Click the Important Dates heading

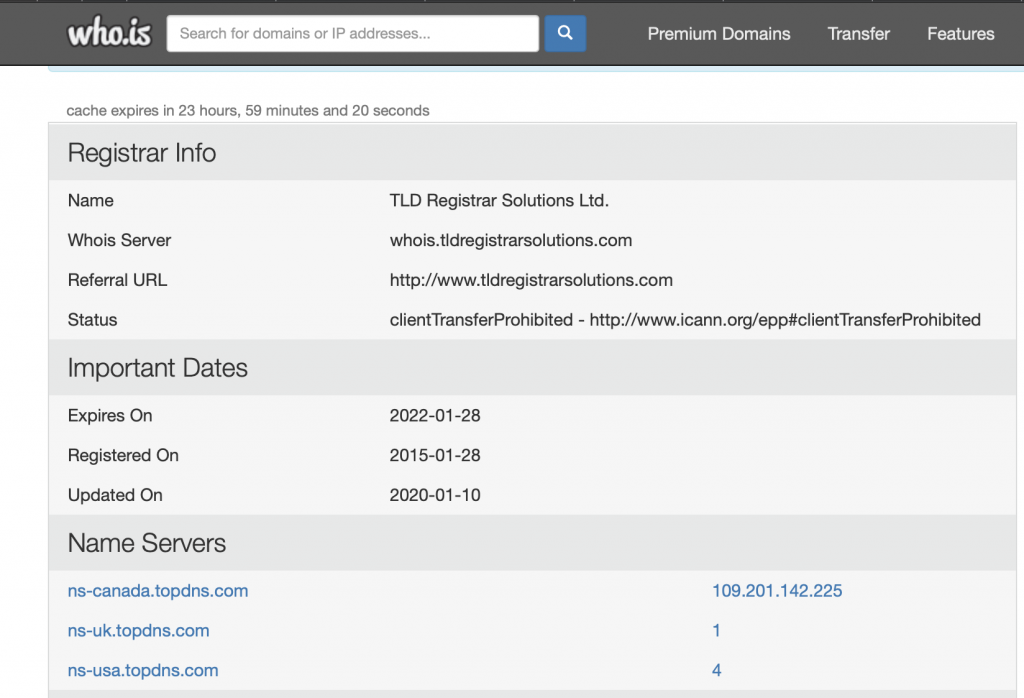157,368
